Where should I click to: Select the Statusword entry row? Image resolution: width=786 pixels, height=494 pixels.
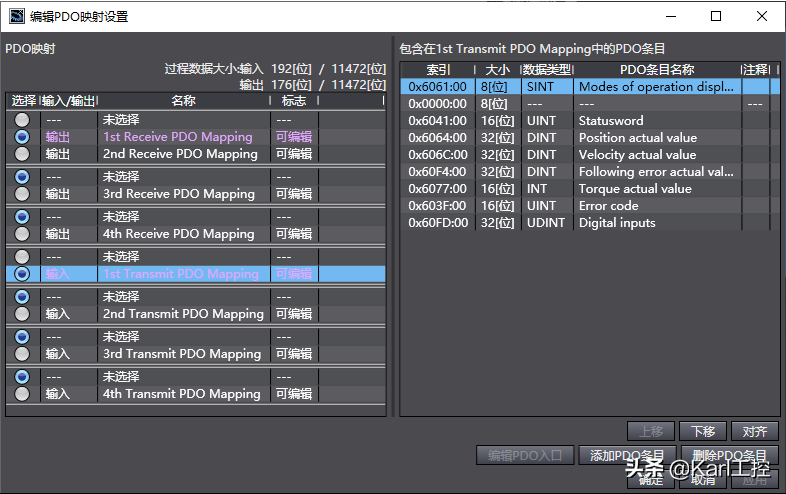[611, 121]
